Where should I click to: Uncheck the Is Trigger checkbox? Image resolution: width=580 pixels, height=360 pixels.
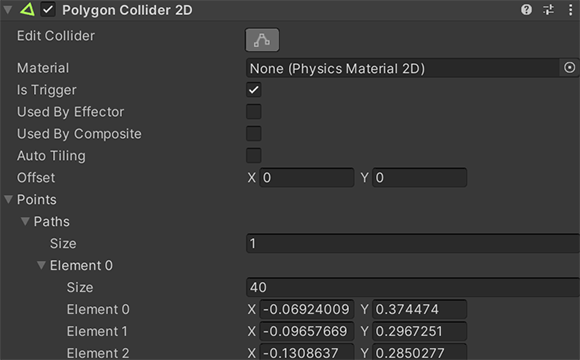[254, 90]
